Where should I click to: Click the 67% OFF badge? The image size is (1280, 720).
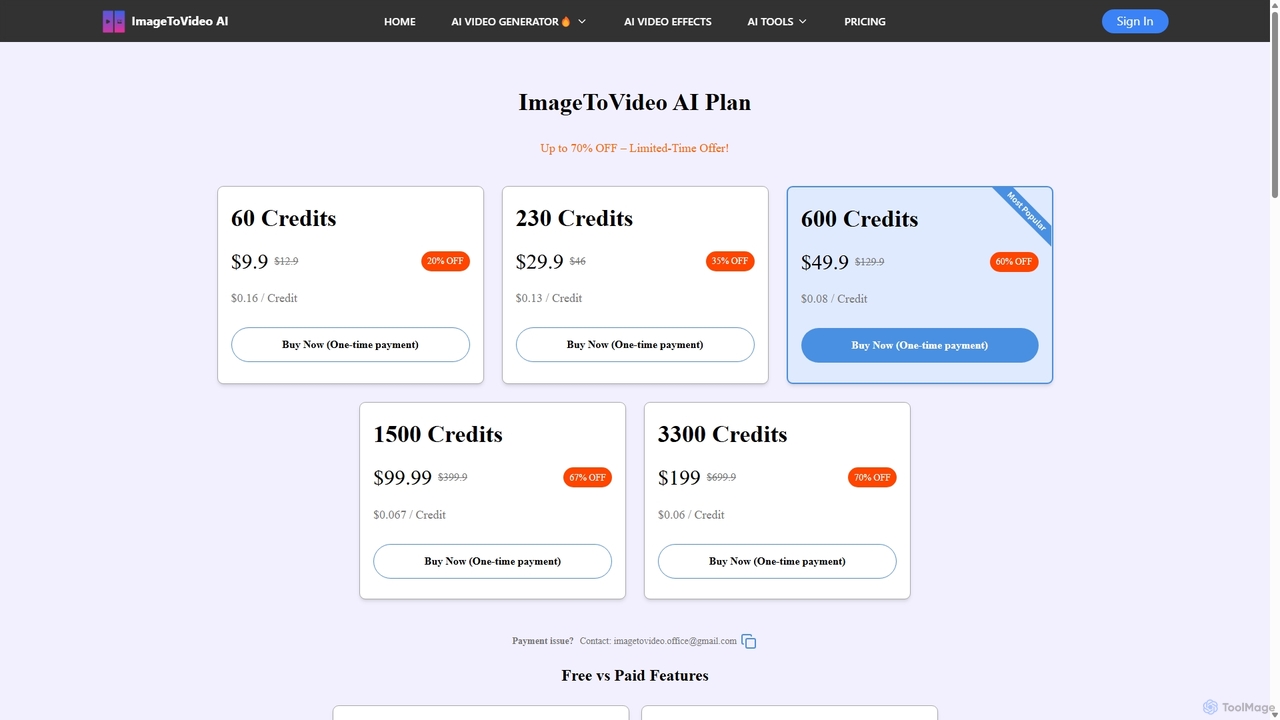pos(588,477)
